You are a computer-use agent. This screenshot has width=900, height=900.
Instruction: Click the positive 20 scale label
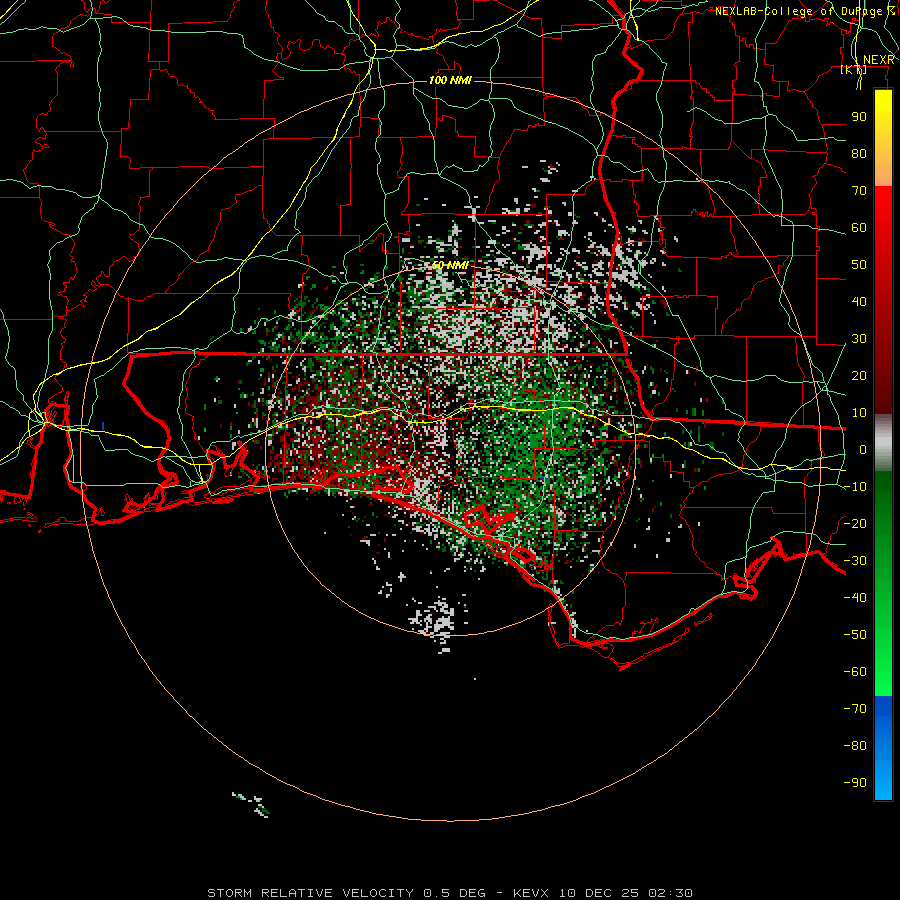(x=859, y=376)
